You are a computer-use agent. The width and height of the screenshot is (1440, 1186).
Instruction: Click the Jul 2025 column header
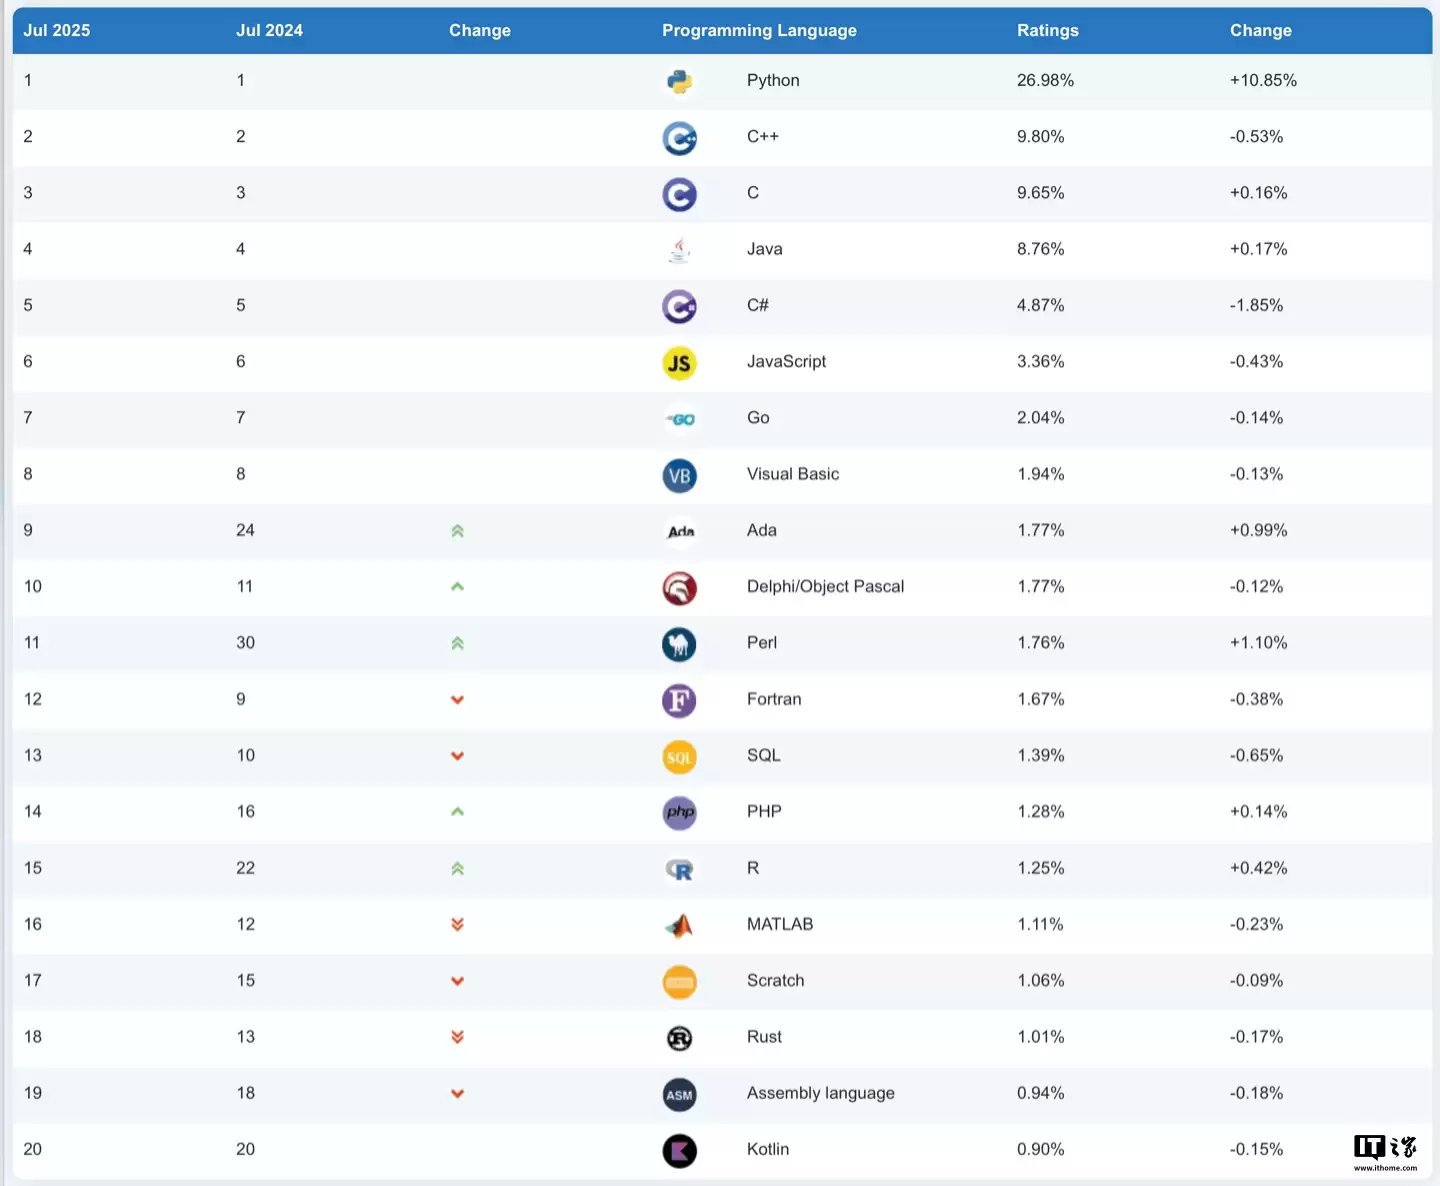(x=57, y=30)
